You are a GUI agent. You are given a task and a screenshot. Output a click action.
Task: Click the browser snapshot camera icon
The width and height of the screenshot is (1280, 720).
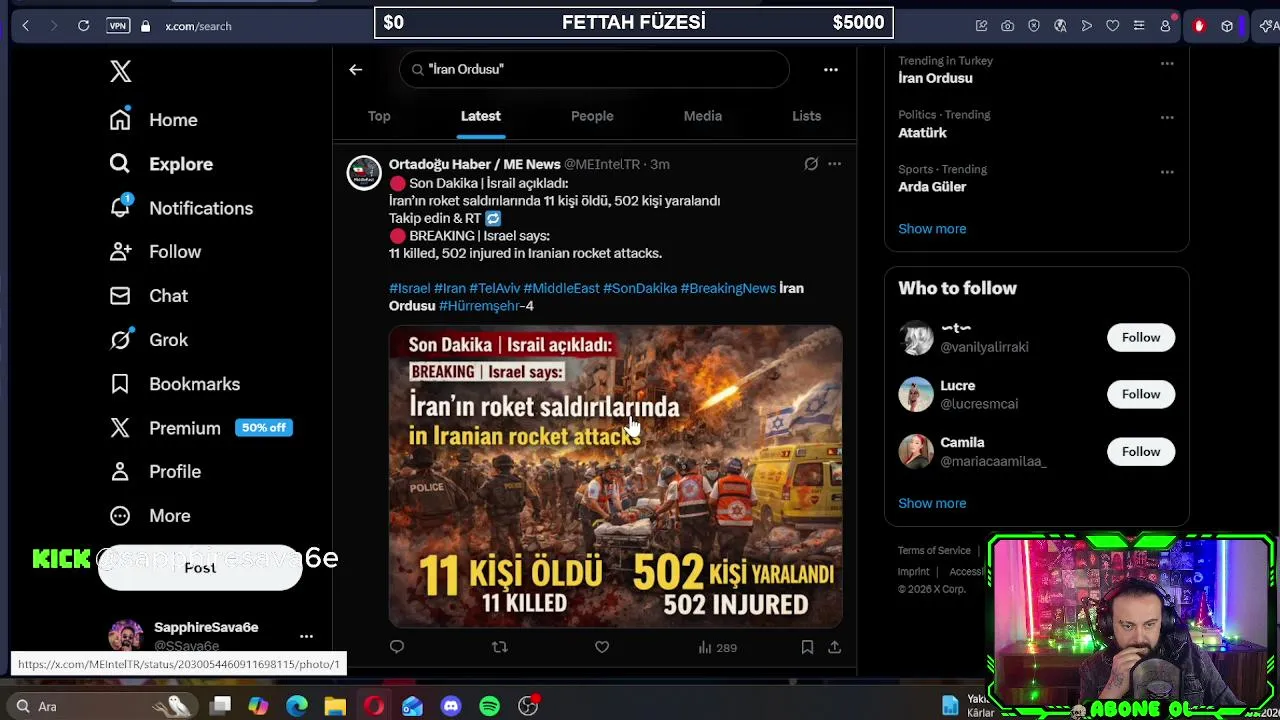(1007, 26)
